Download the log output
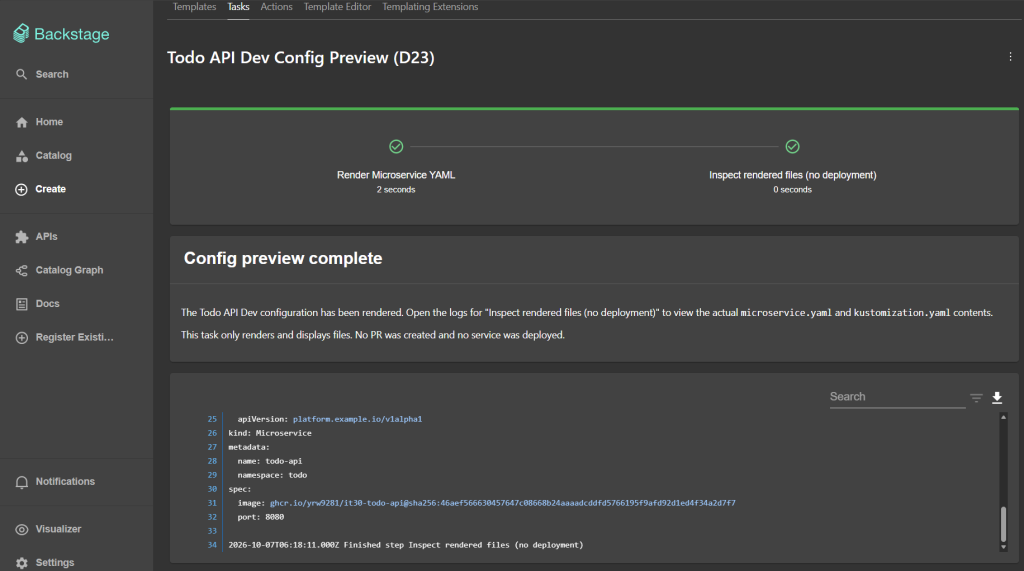Screen dimensions: 1024x571 point(997,397)
